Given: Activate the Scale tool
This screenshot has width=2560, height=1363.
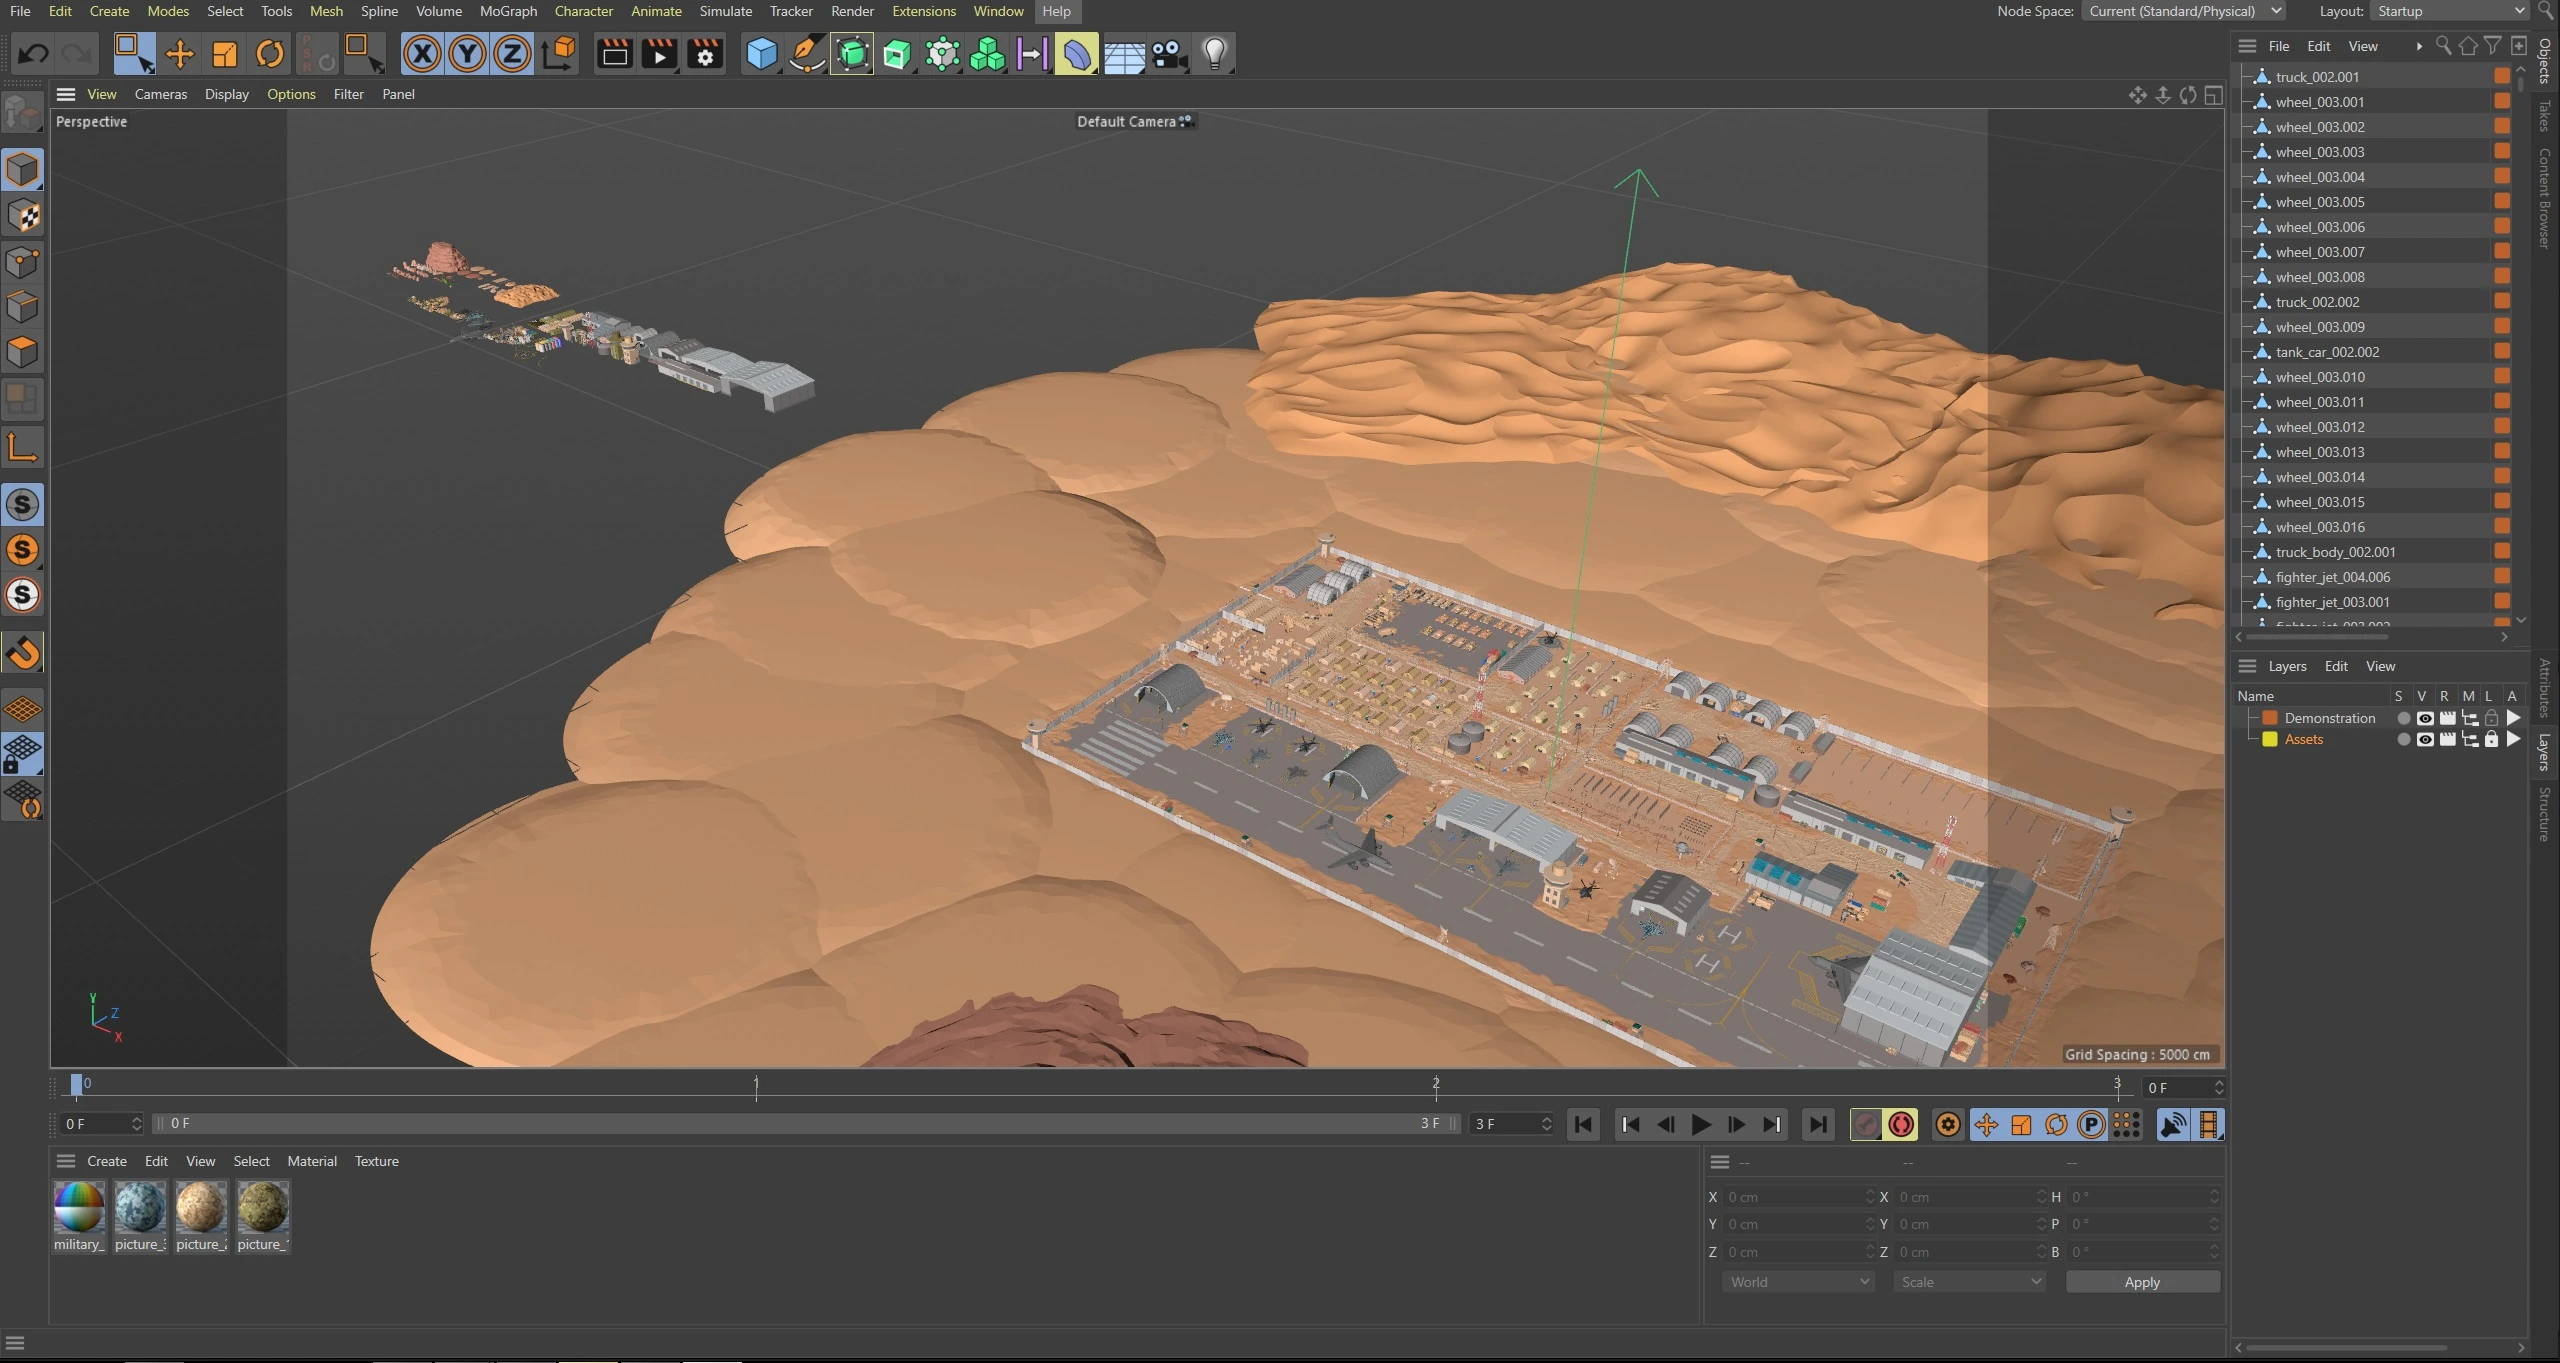Looking at the screenshot, I should [225, 54].
